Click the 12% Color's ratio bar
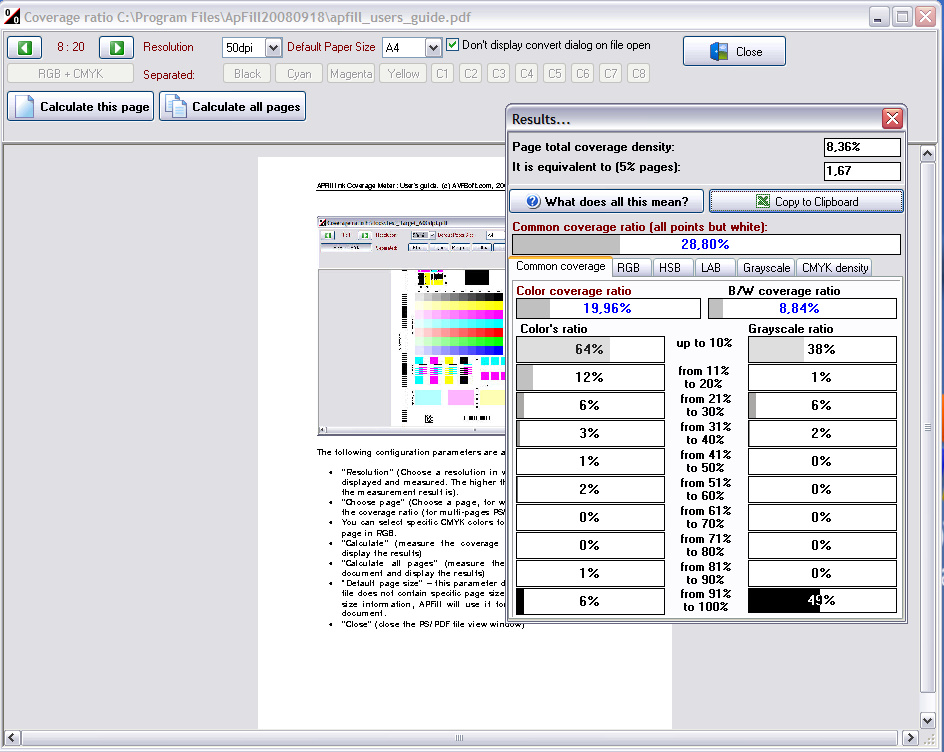Screen dimensions: 944x752 tap(590, 378)
